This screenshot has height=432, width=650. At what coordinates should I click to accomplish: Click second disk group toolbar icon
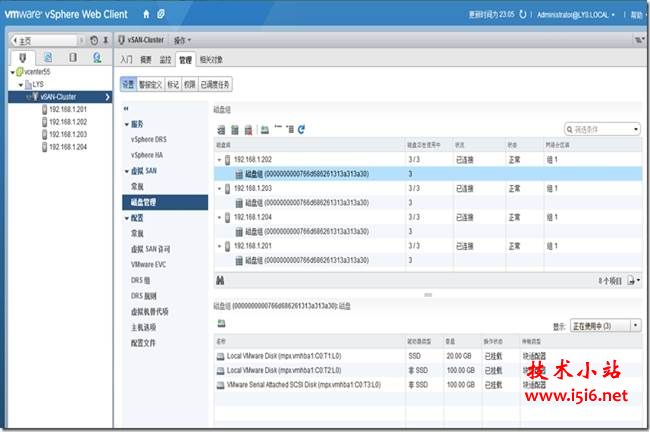point(235,130)
